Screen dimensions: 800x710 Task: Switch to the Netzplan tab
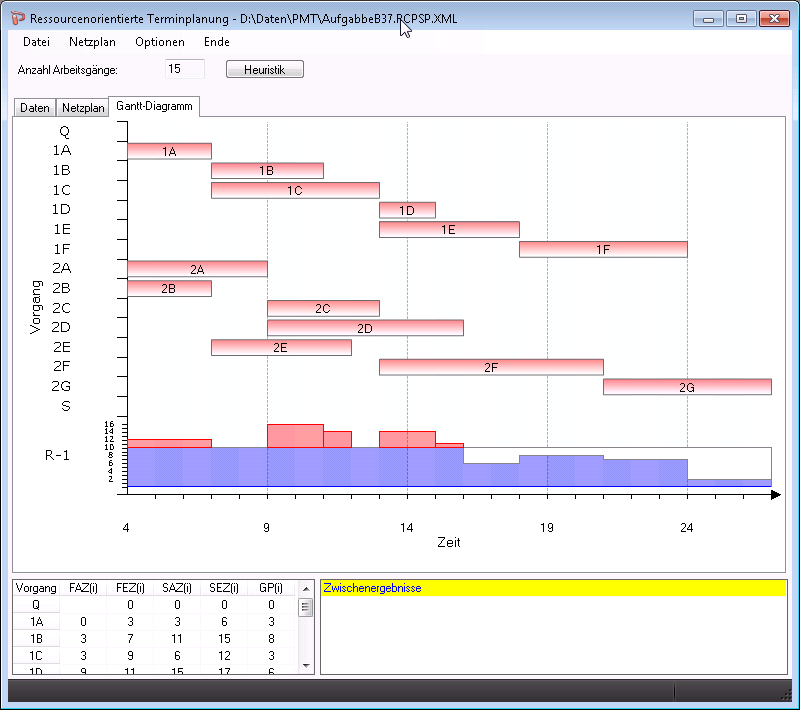[83, 108]
